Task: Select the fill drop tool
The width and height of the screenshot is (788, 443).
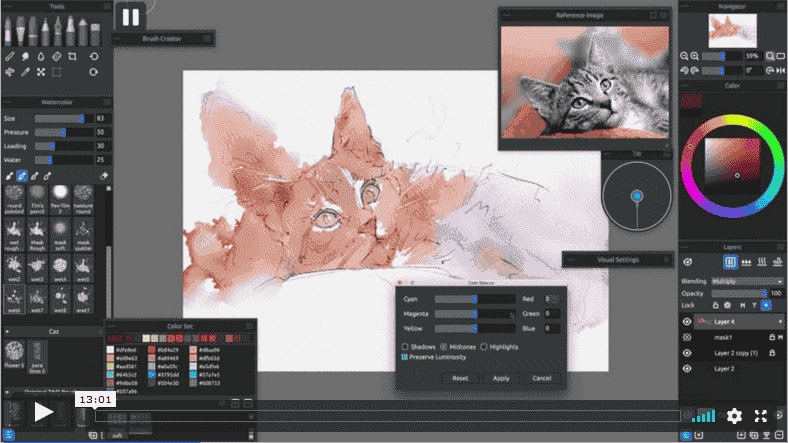Action: point(41,56)
